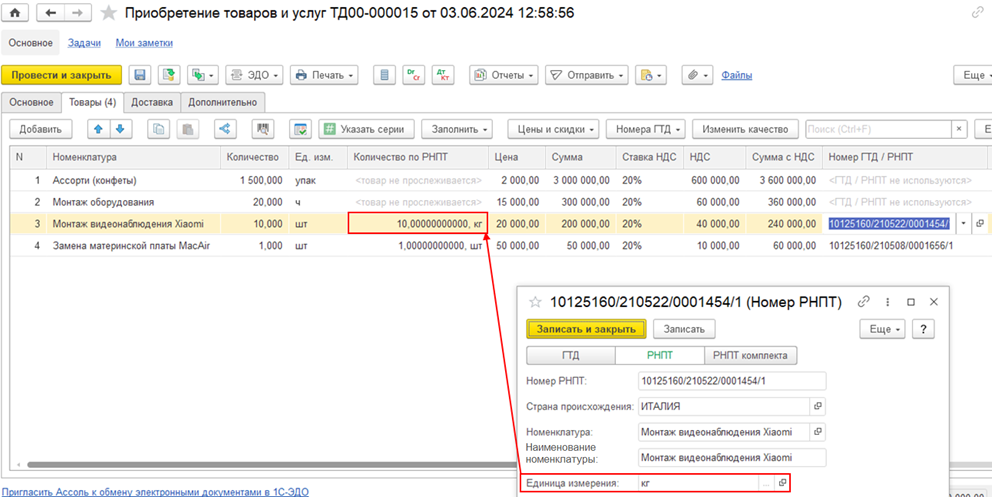Go to the home page icon

coord(16,13)
